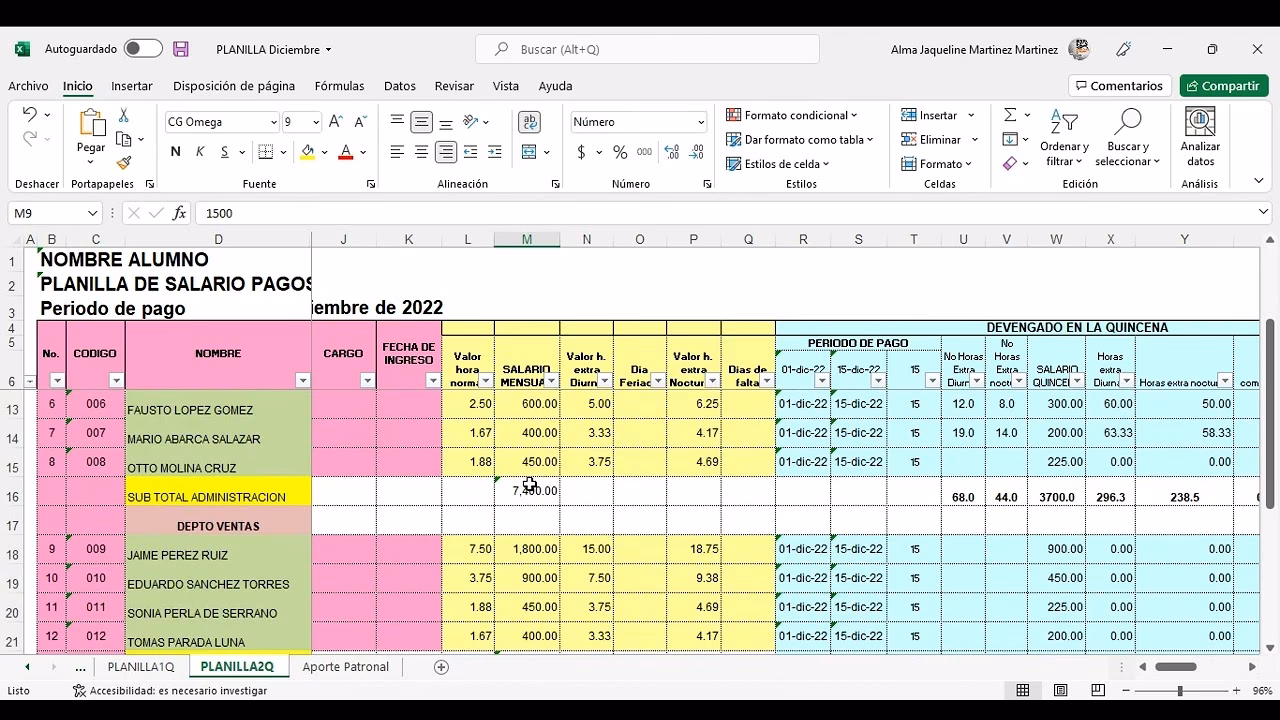Click the Insert Function fx icon
This screenshot has width=1280, height=720.
[180, 213]
